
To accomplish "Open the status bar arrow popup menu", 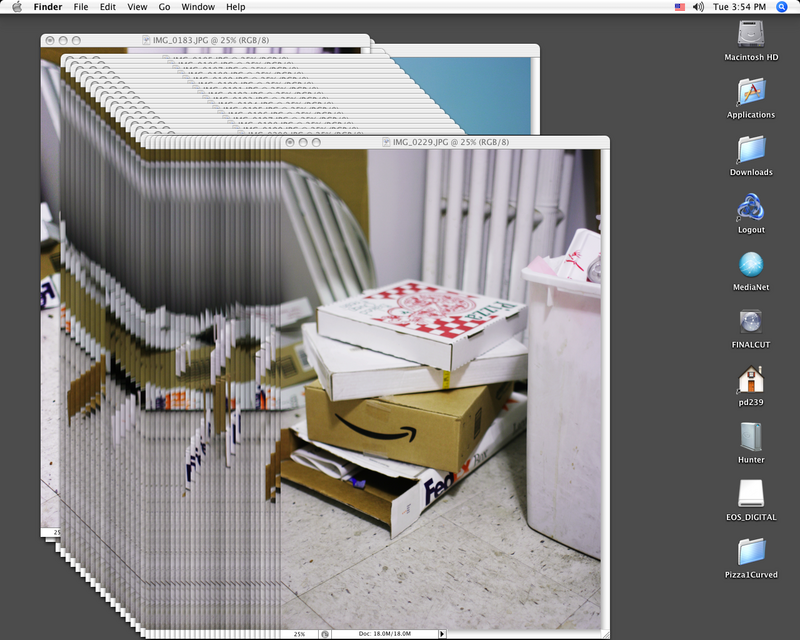I will point(442,634).
